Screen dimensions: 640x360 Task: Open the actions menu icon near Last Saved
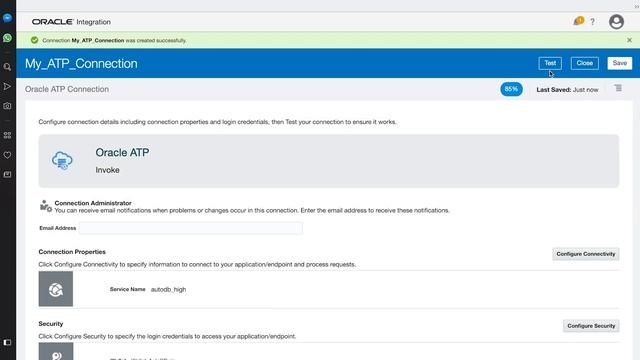(618, 88)
